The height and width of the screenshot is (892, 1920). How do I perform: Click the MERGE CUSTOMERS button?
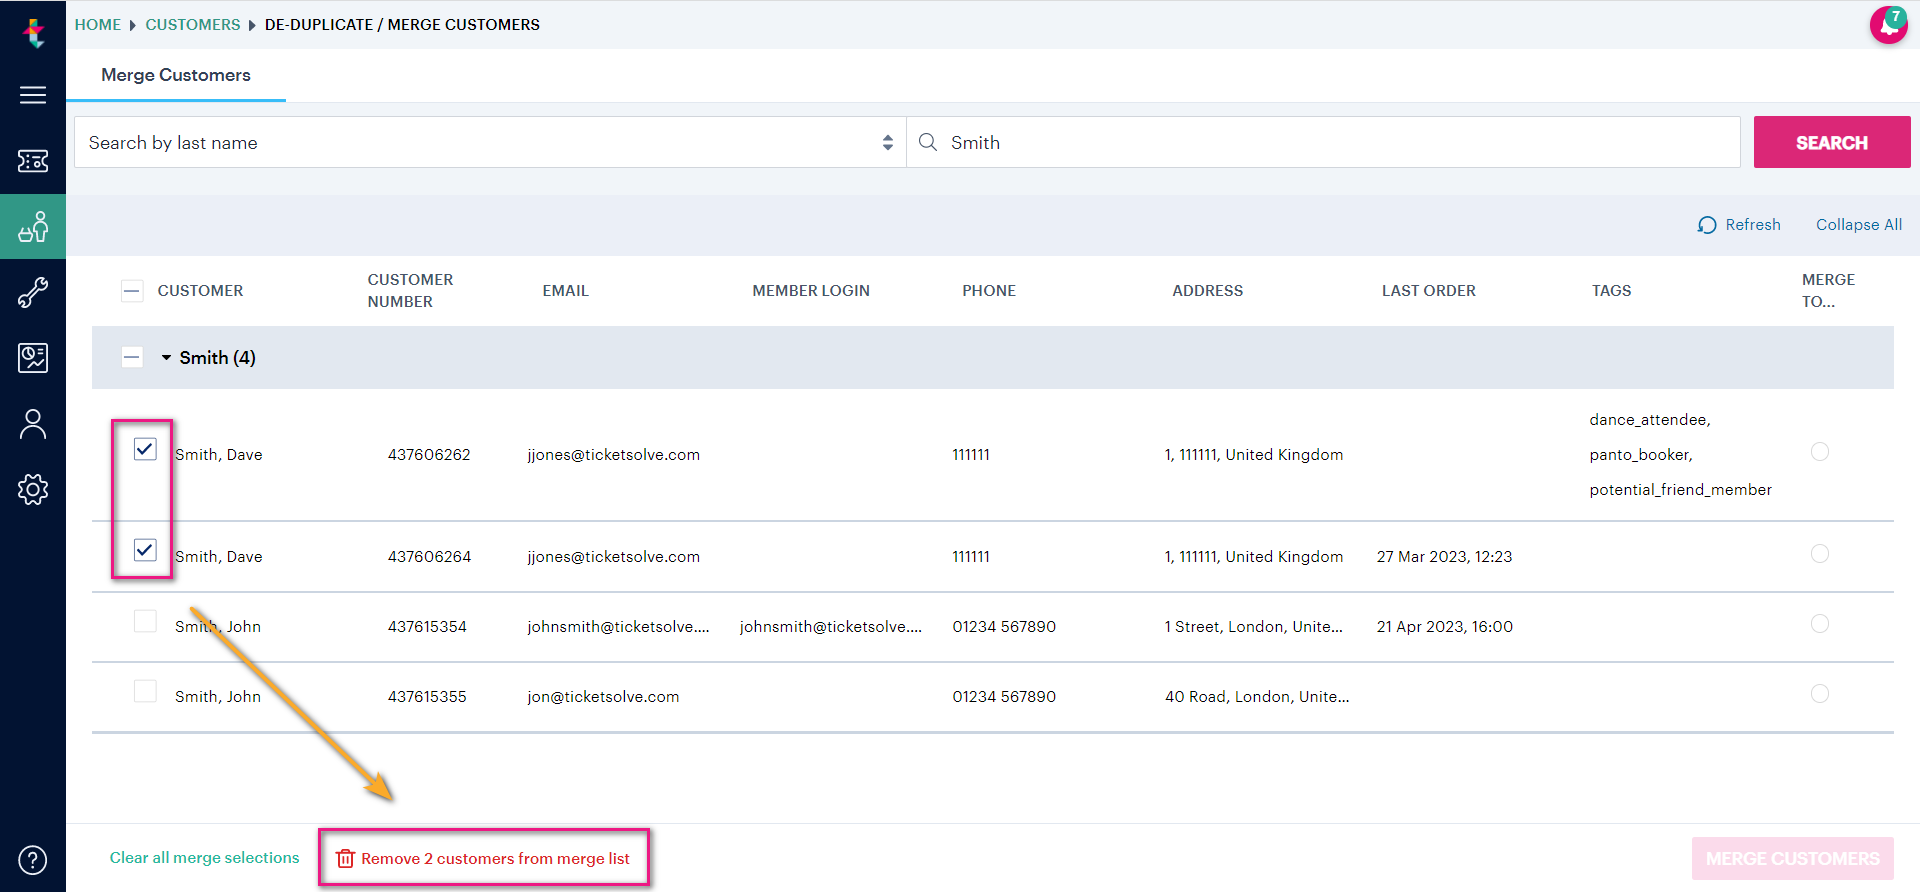[x=1793, y=859]
